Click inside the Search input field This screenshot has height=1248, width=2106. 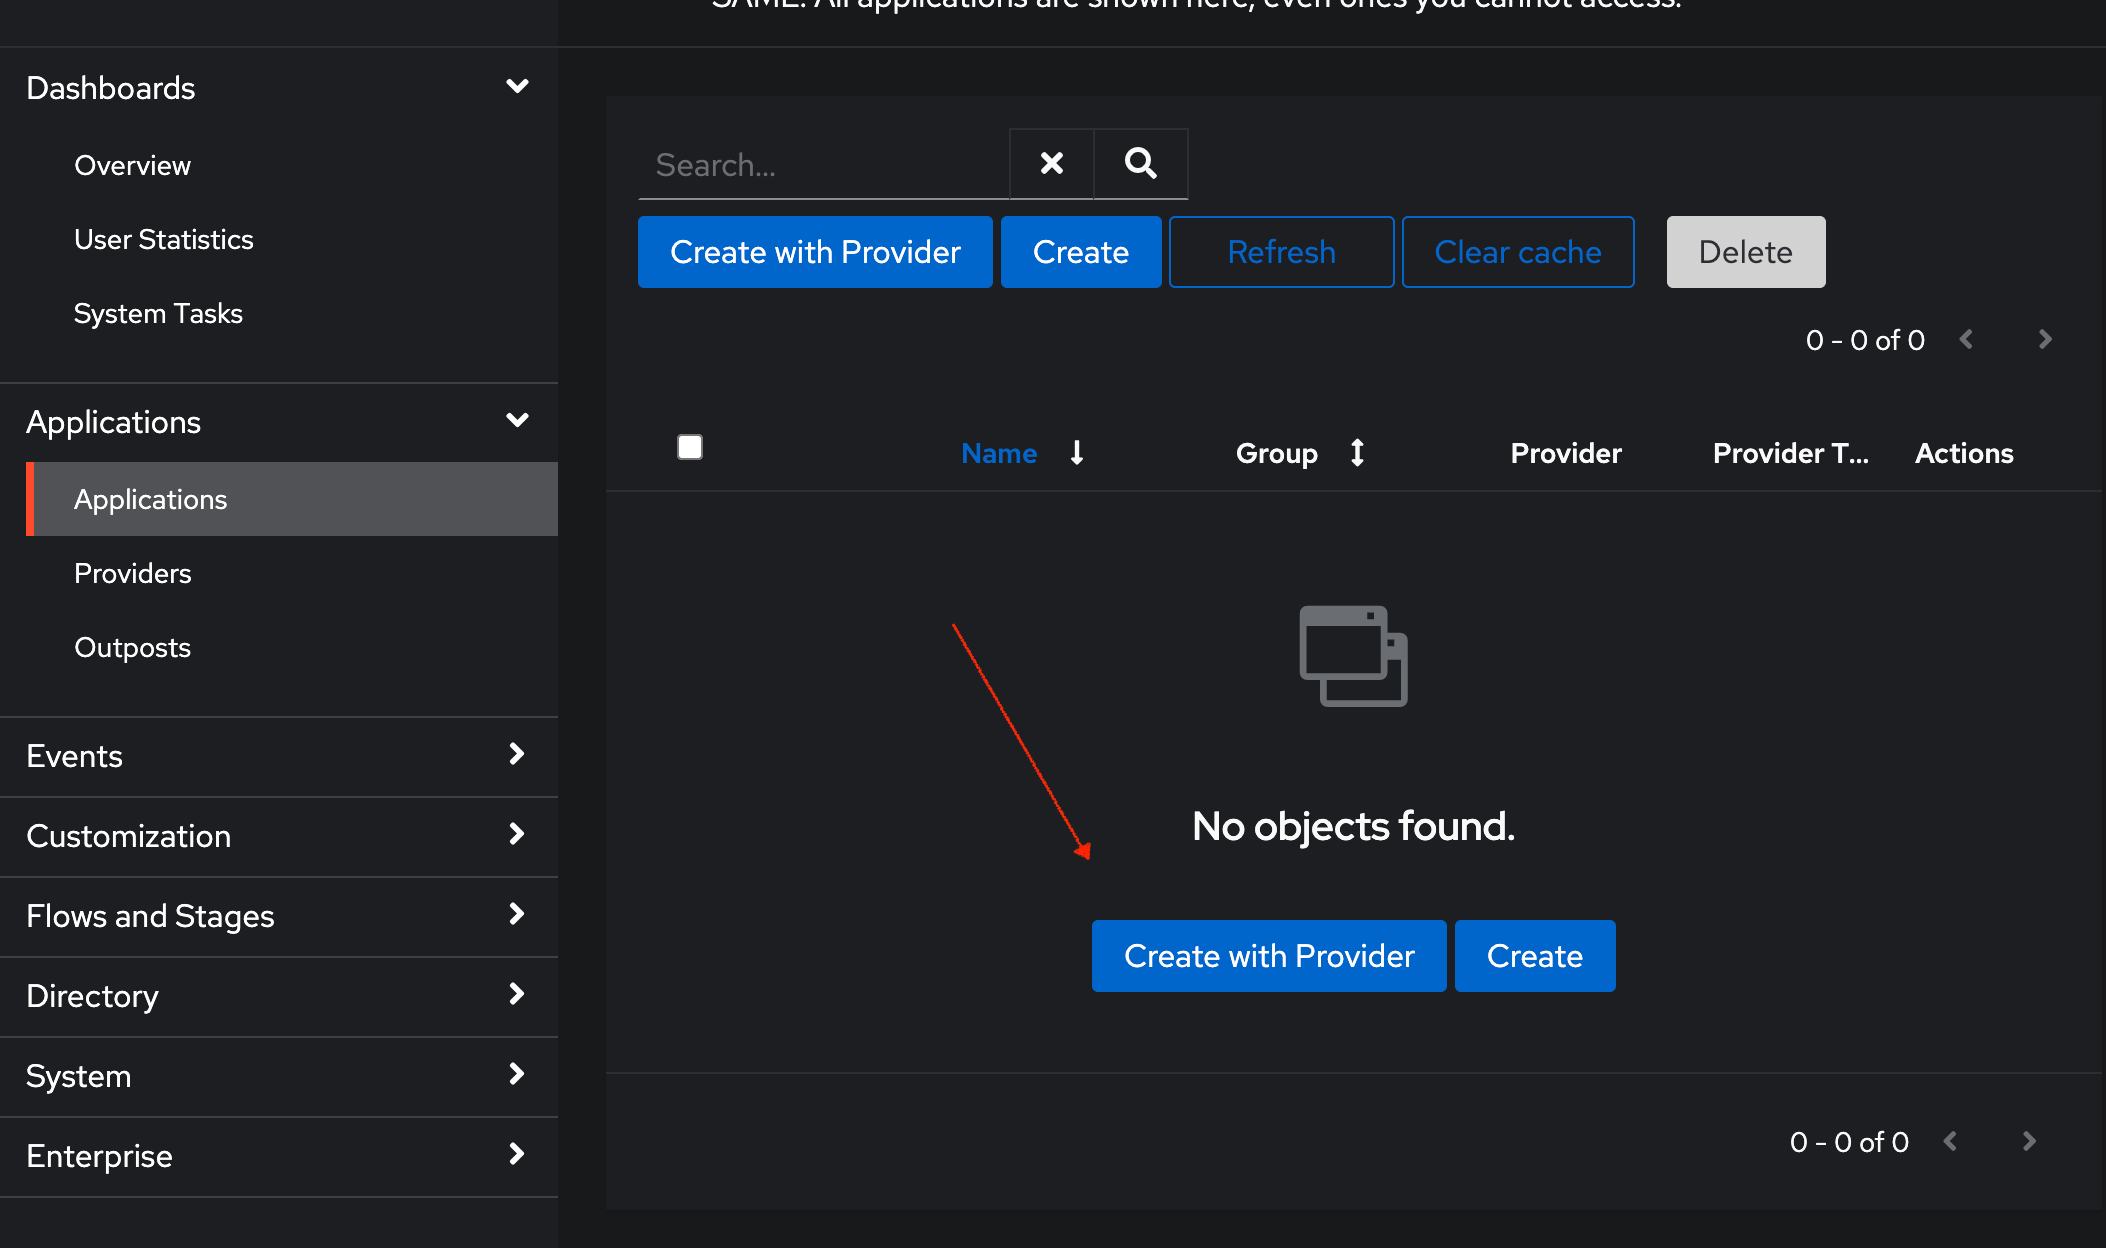820,163
